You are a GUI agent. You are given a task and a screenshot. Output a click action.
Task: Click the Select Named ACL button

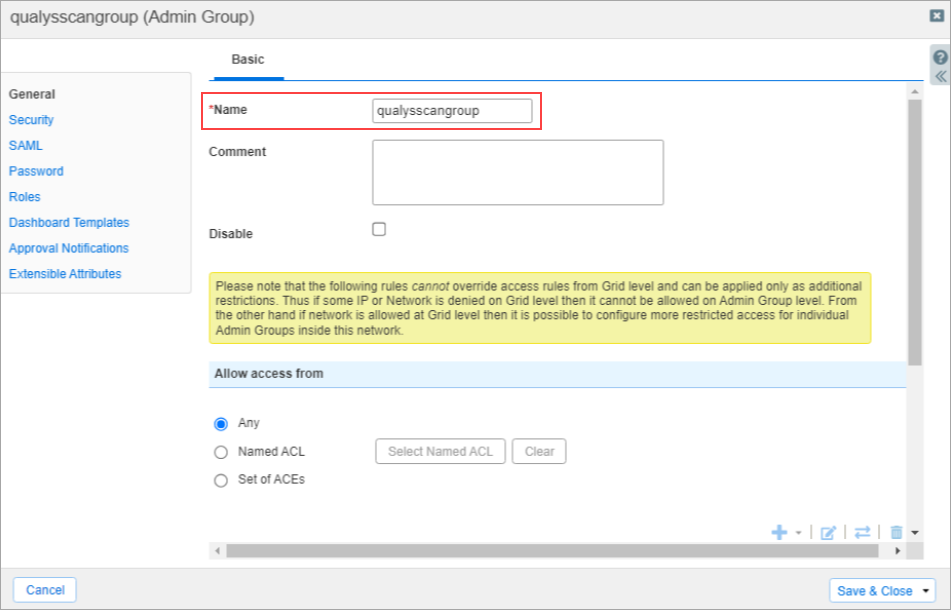[440, 451]
